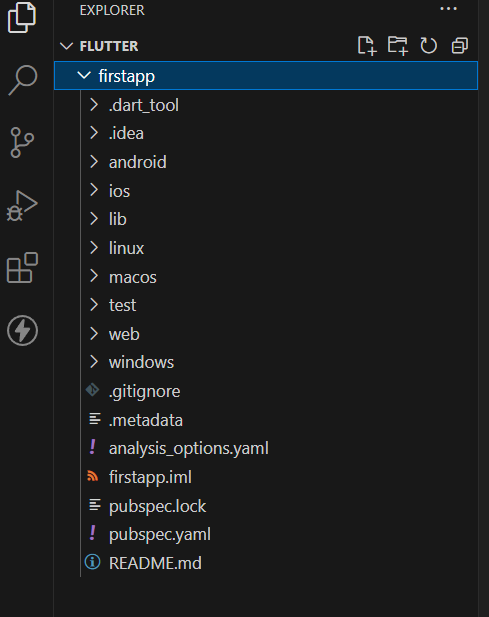The width and height of the screenshot is (489, 617).
Task: Open Run and Debug view
Action: point(22,206)
